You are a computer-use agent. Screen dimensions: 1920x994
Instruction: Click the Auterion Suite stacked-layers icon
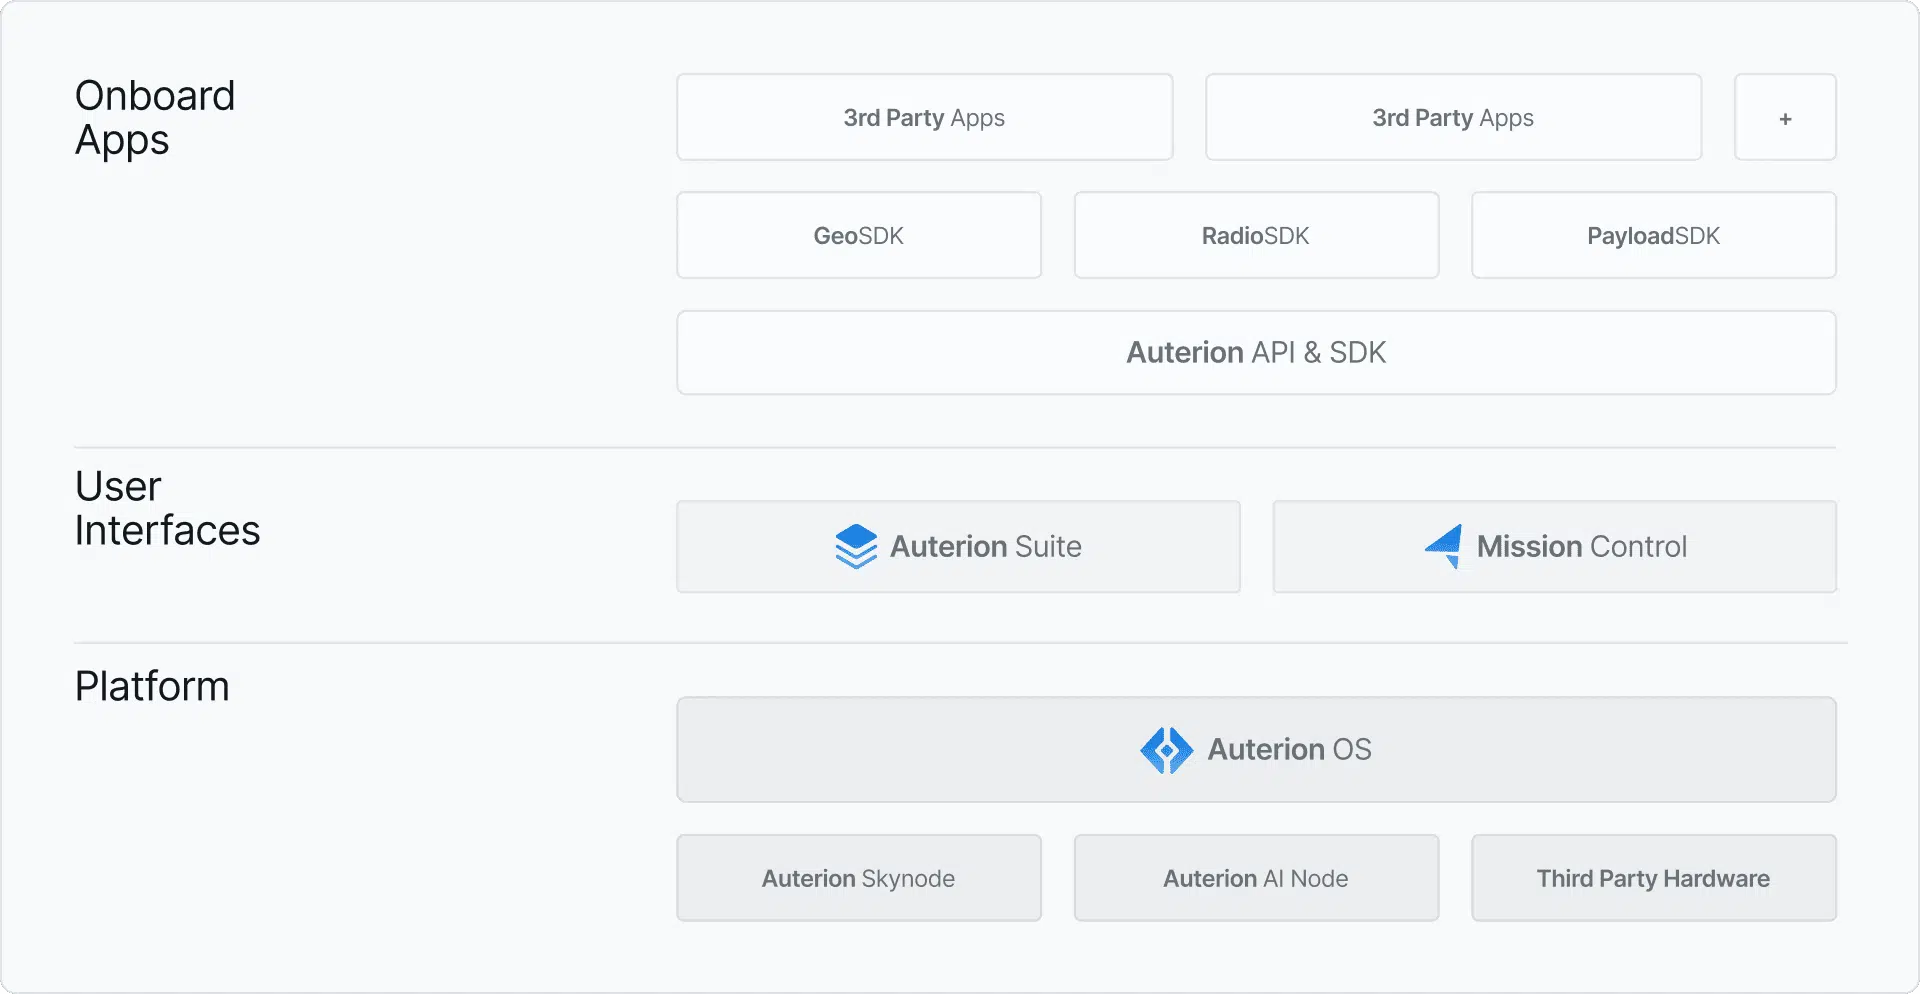[x=856, y=546]
